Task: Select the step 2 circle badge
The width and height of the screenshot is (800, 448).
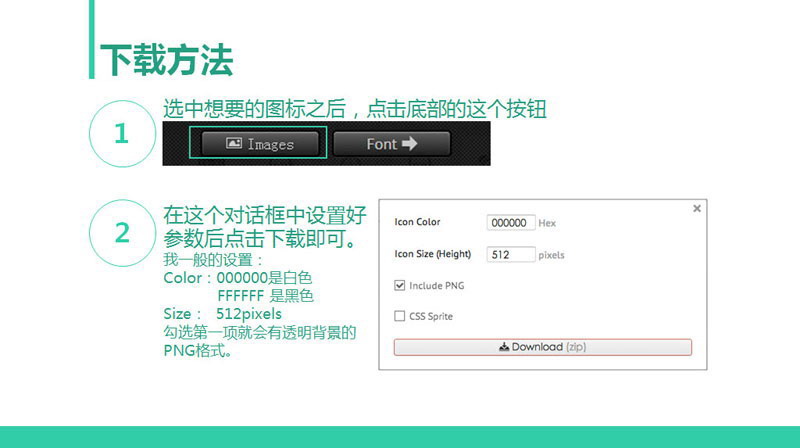Action: [122, 233]
